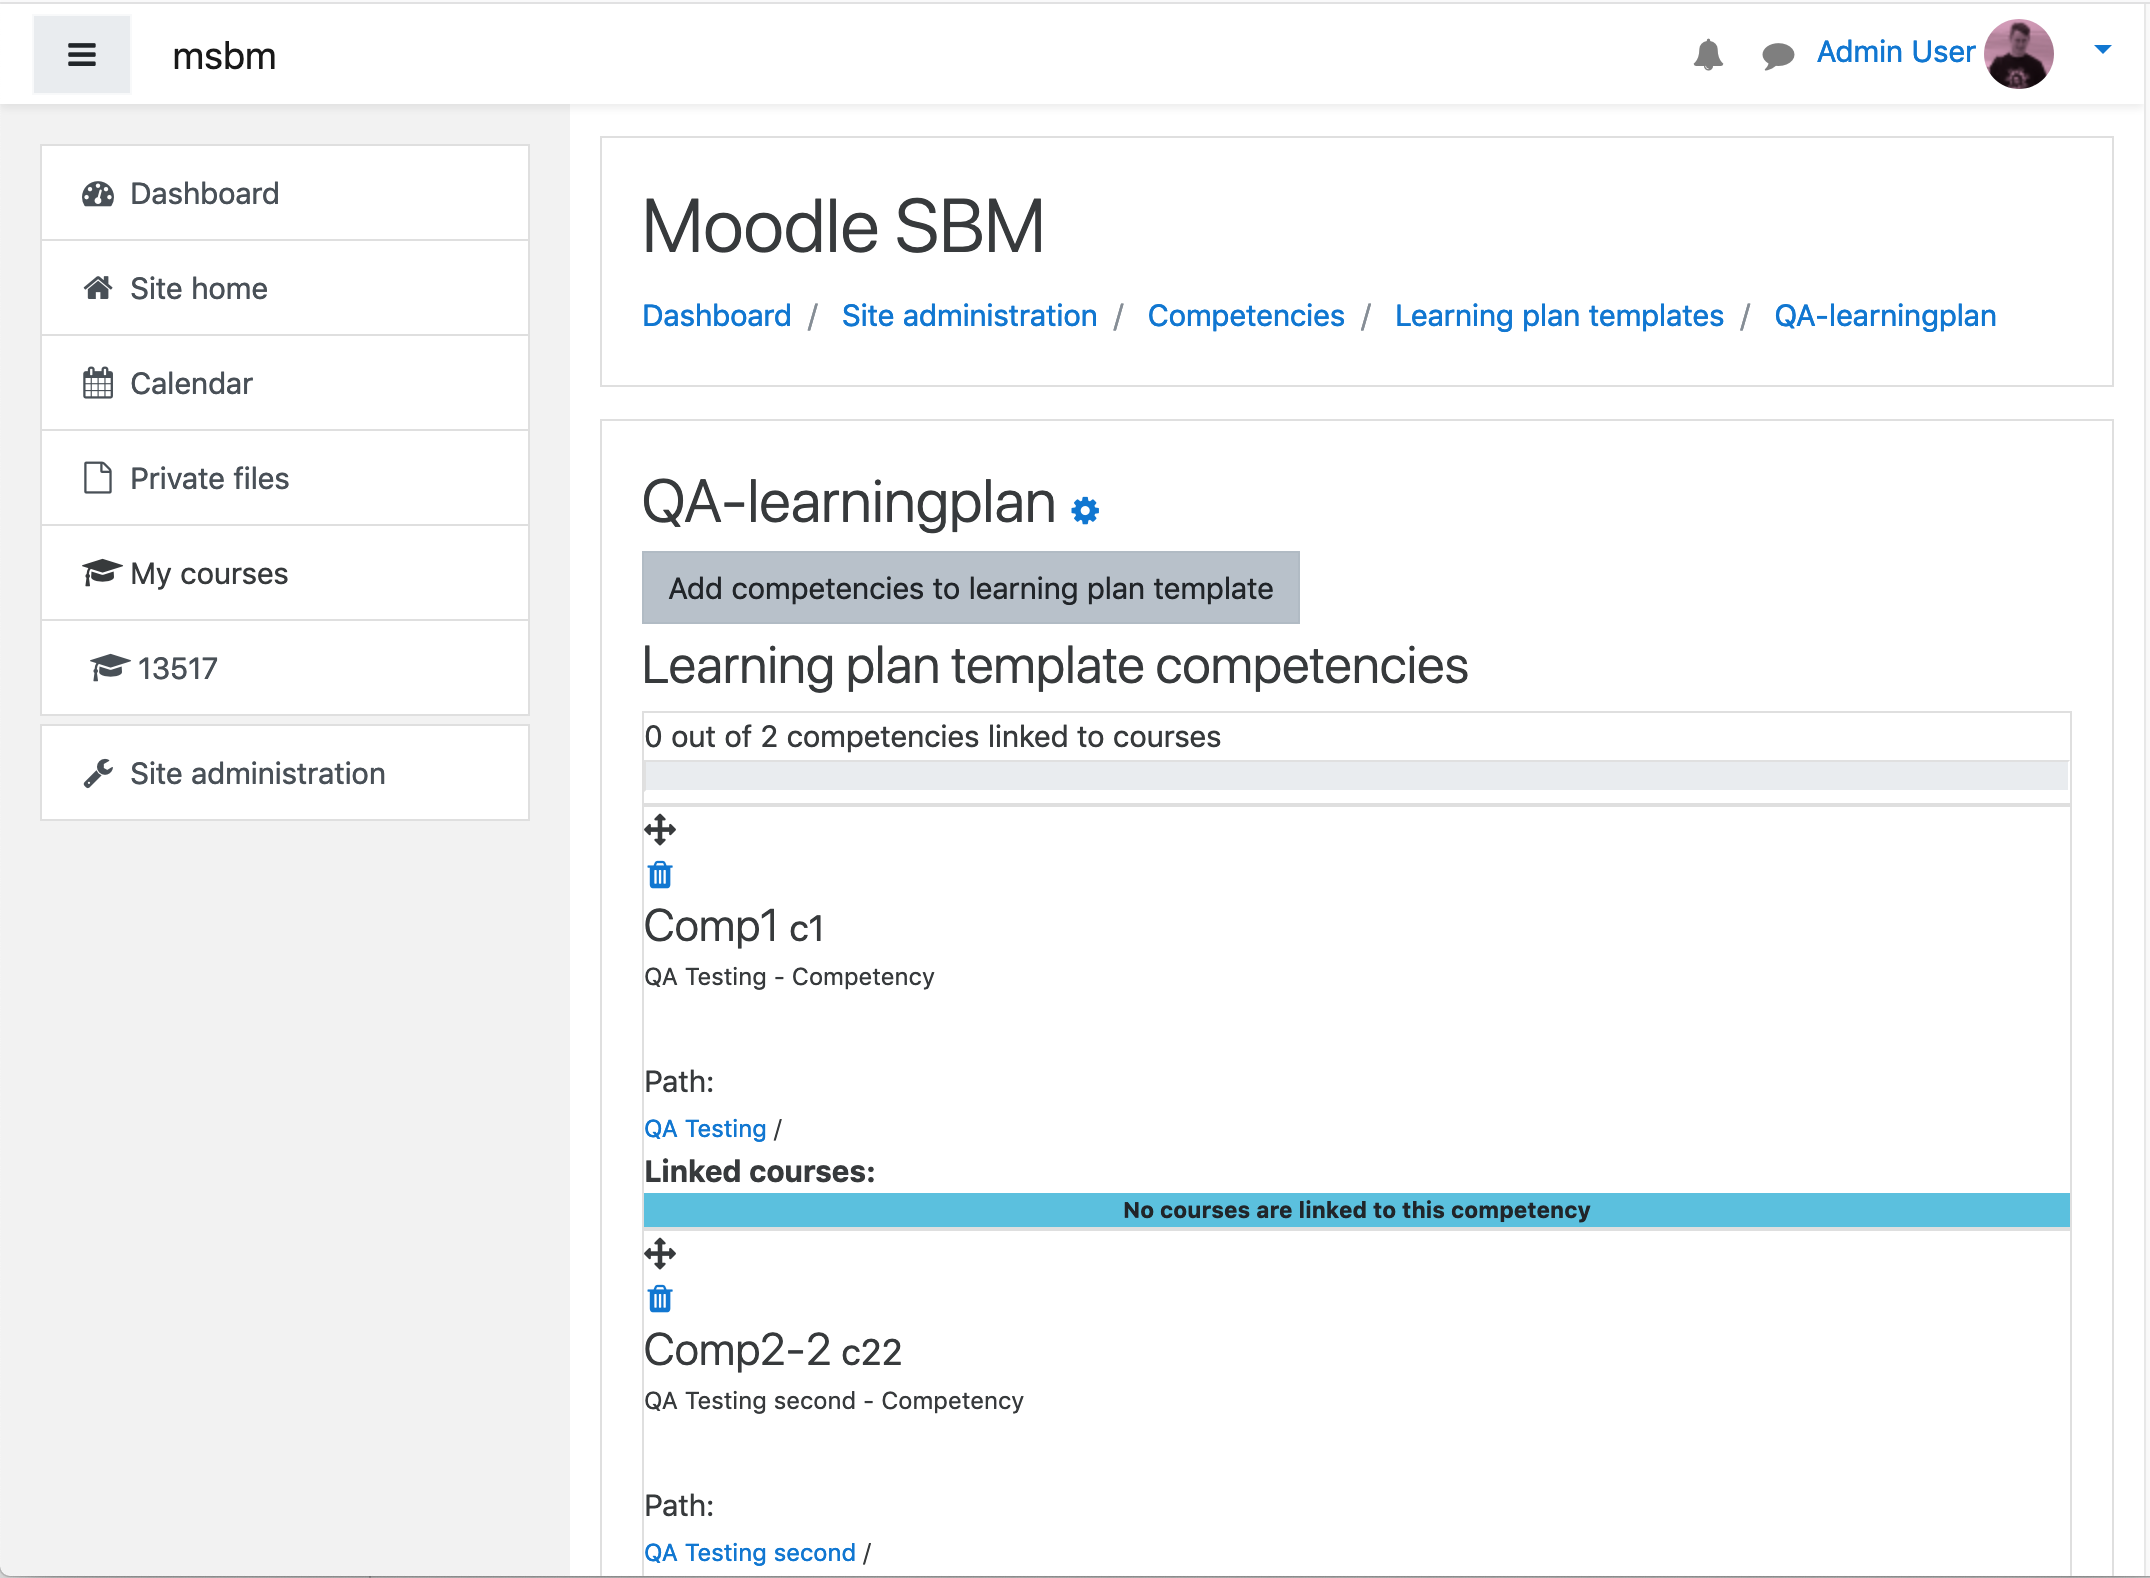This screenshot has height=1578, width=2150.
Task: Expand the user menu dropdown arrow
Action: click(x=2103, y=49)
